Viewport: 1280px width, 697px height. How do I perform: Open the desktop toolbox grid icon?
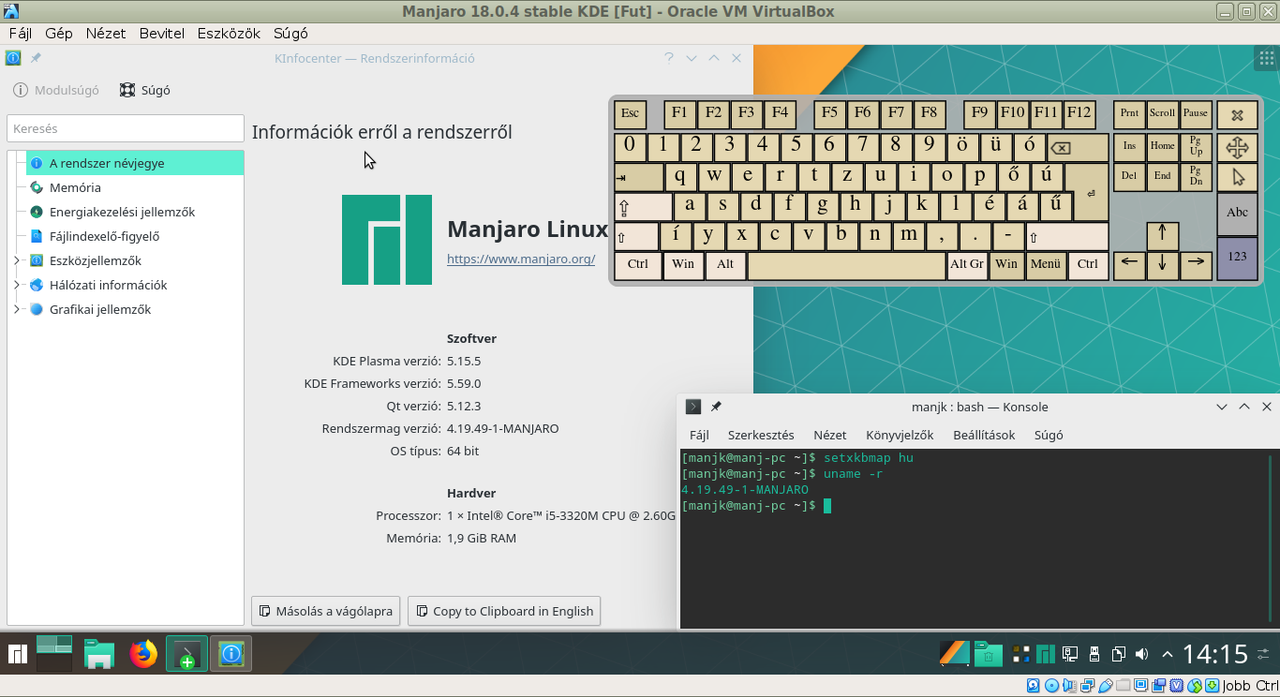coord(1266,59)
